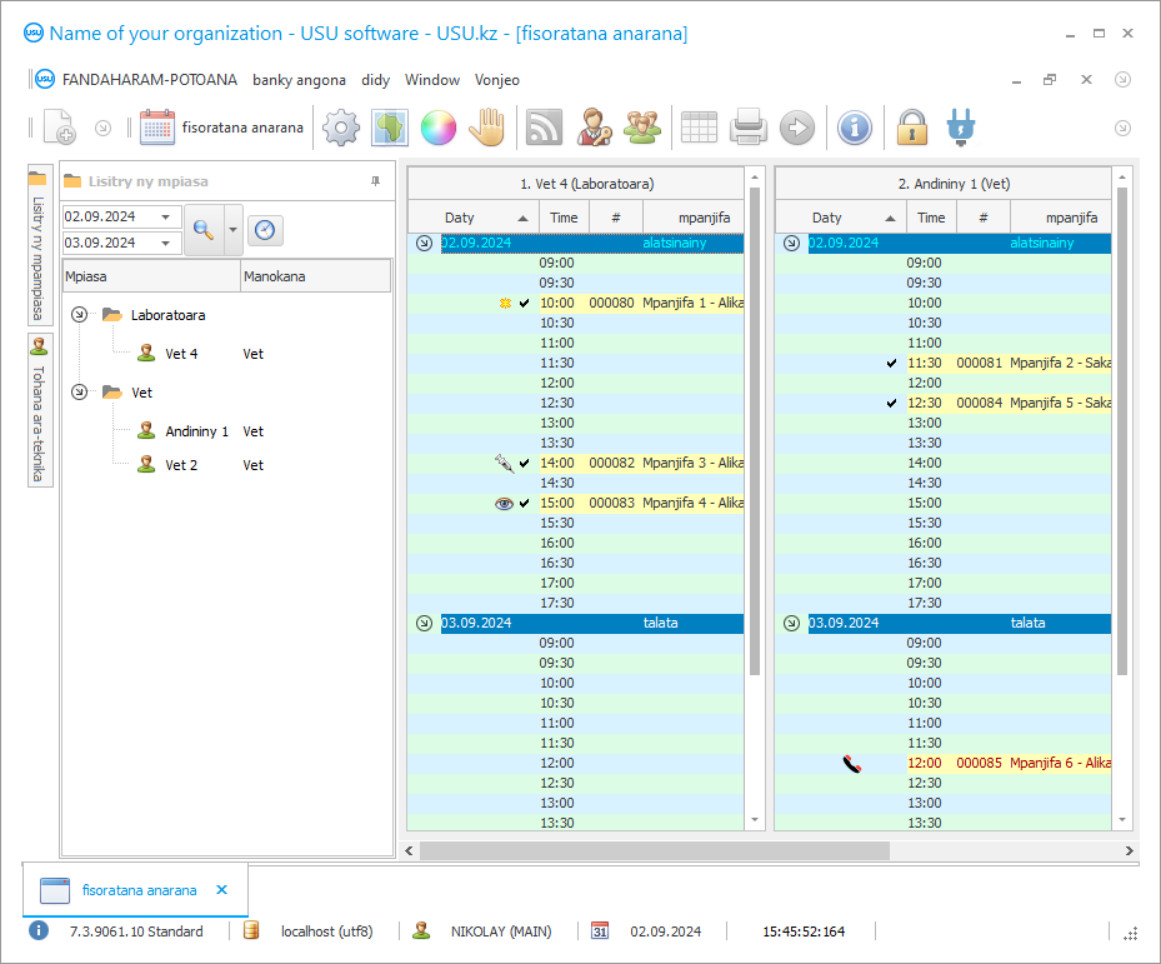Click the magnifier search button
This screenshot has height=964, width=1161.
point(204,230)
